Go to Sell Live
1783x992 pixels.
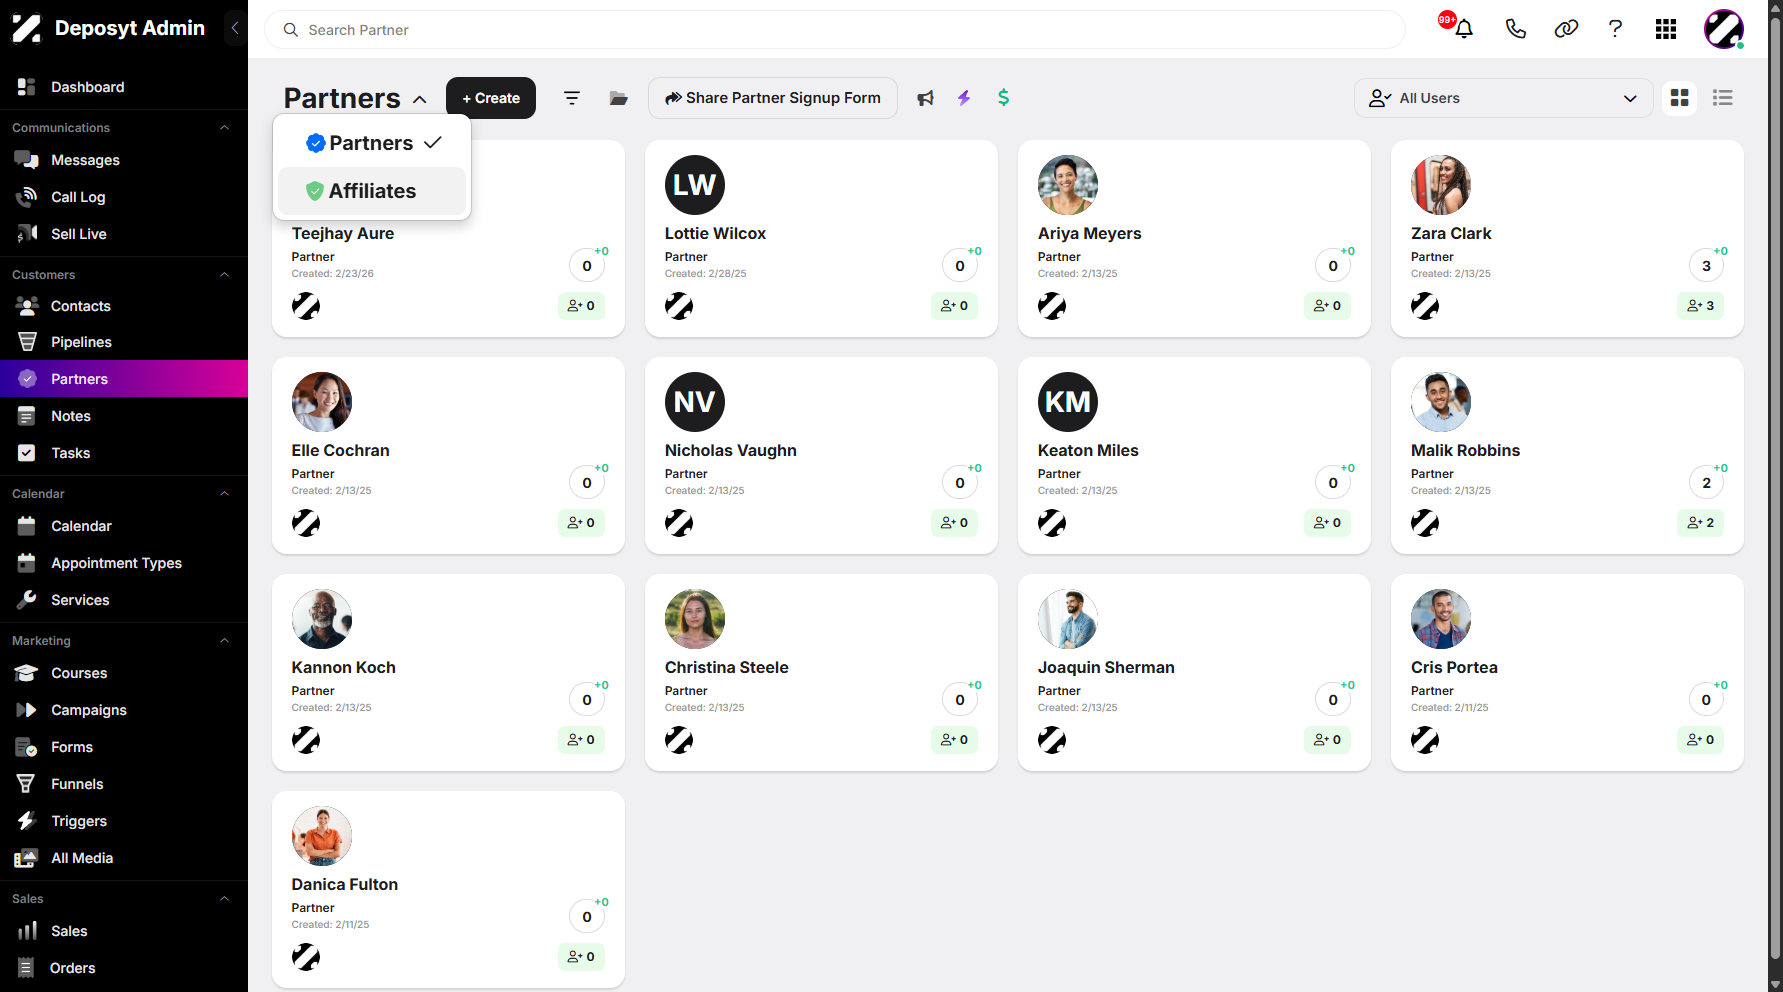(124, 234)
